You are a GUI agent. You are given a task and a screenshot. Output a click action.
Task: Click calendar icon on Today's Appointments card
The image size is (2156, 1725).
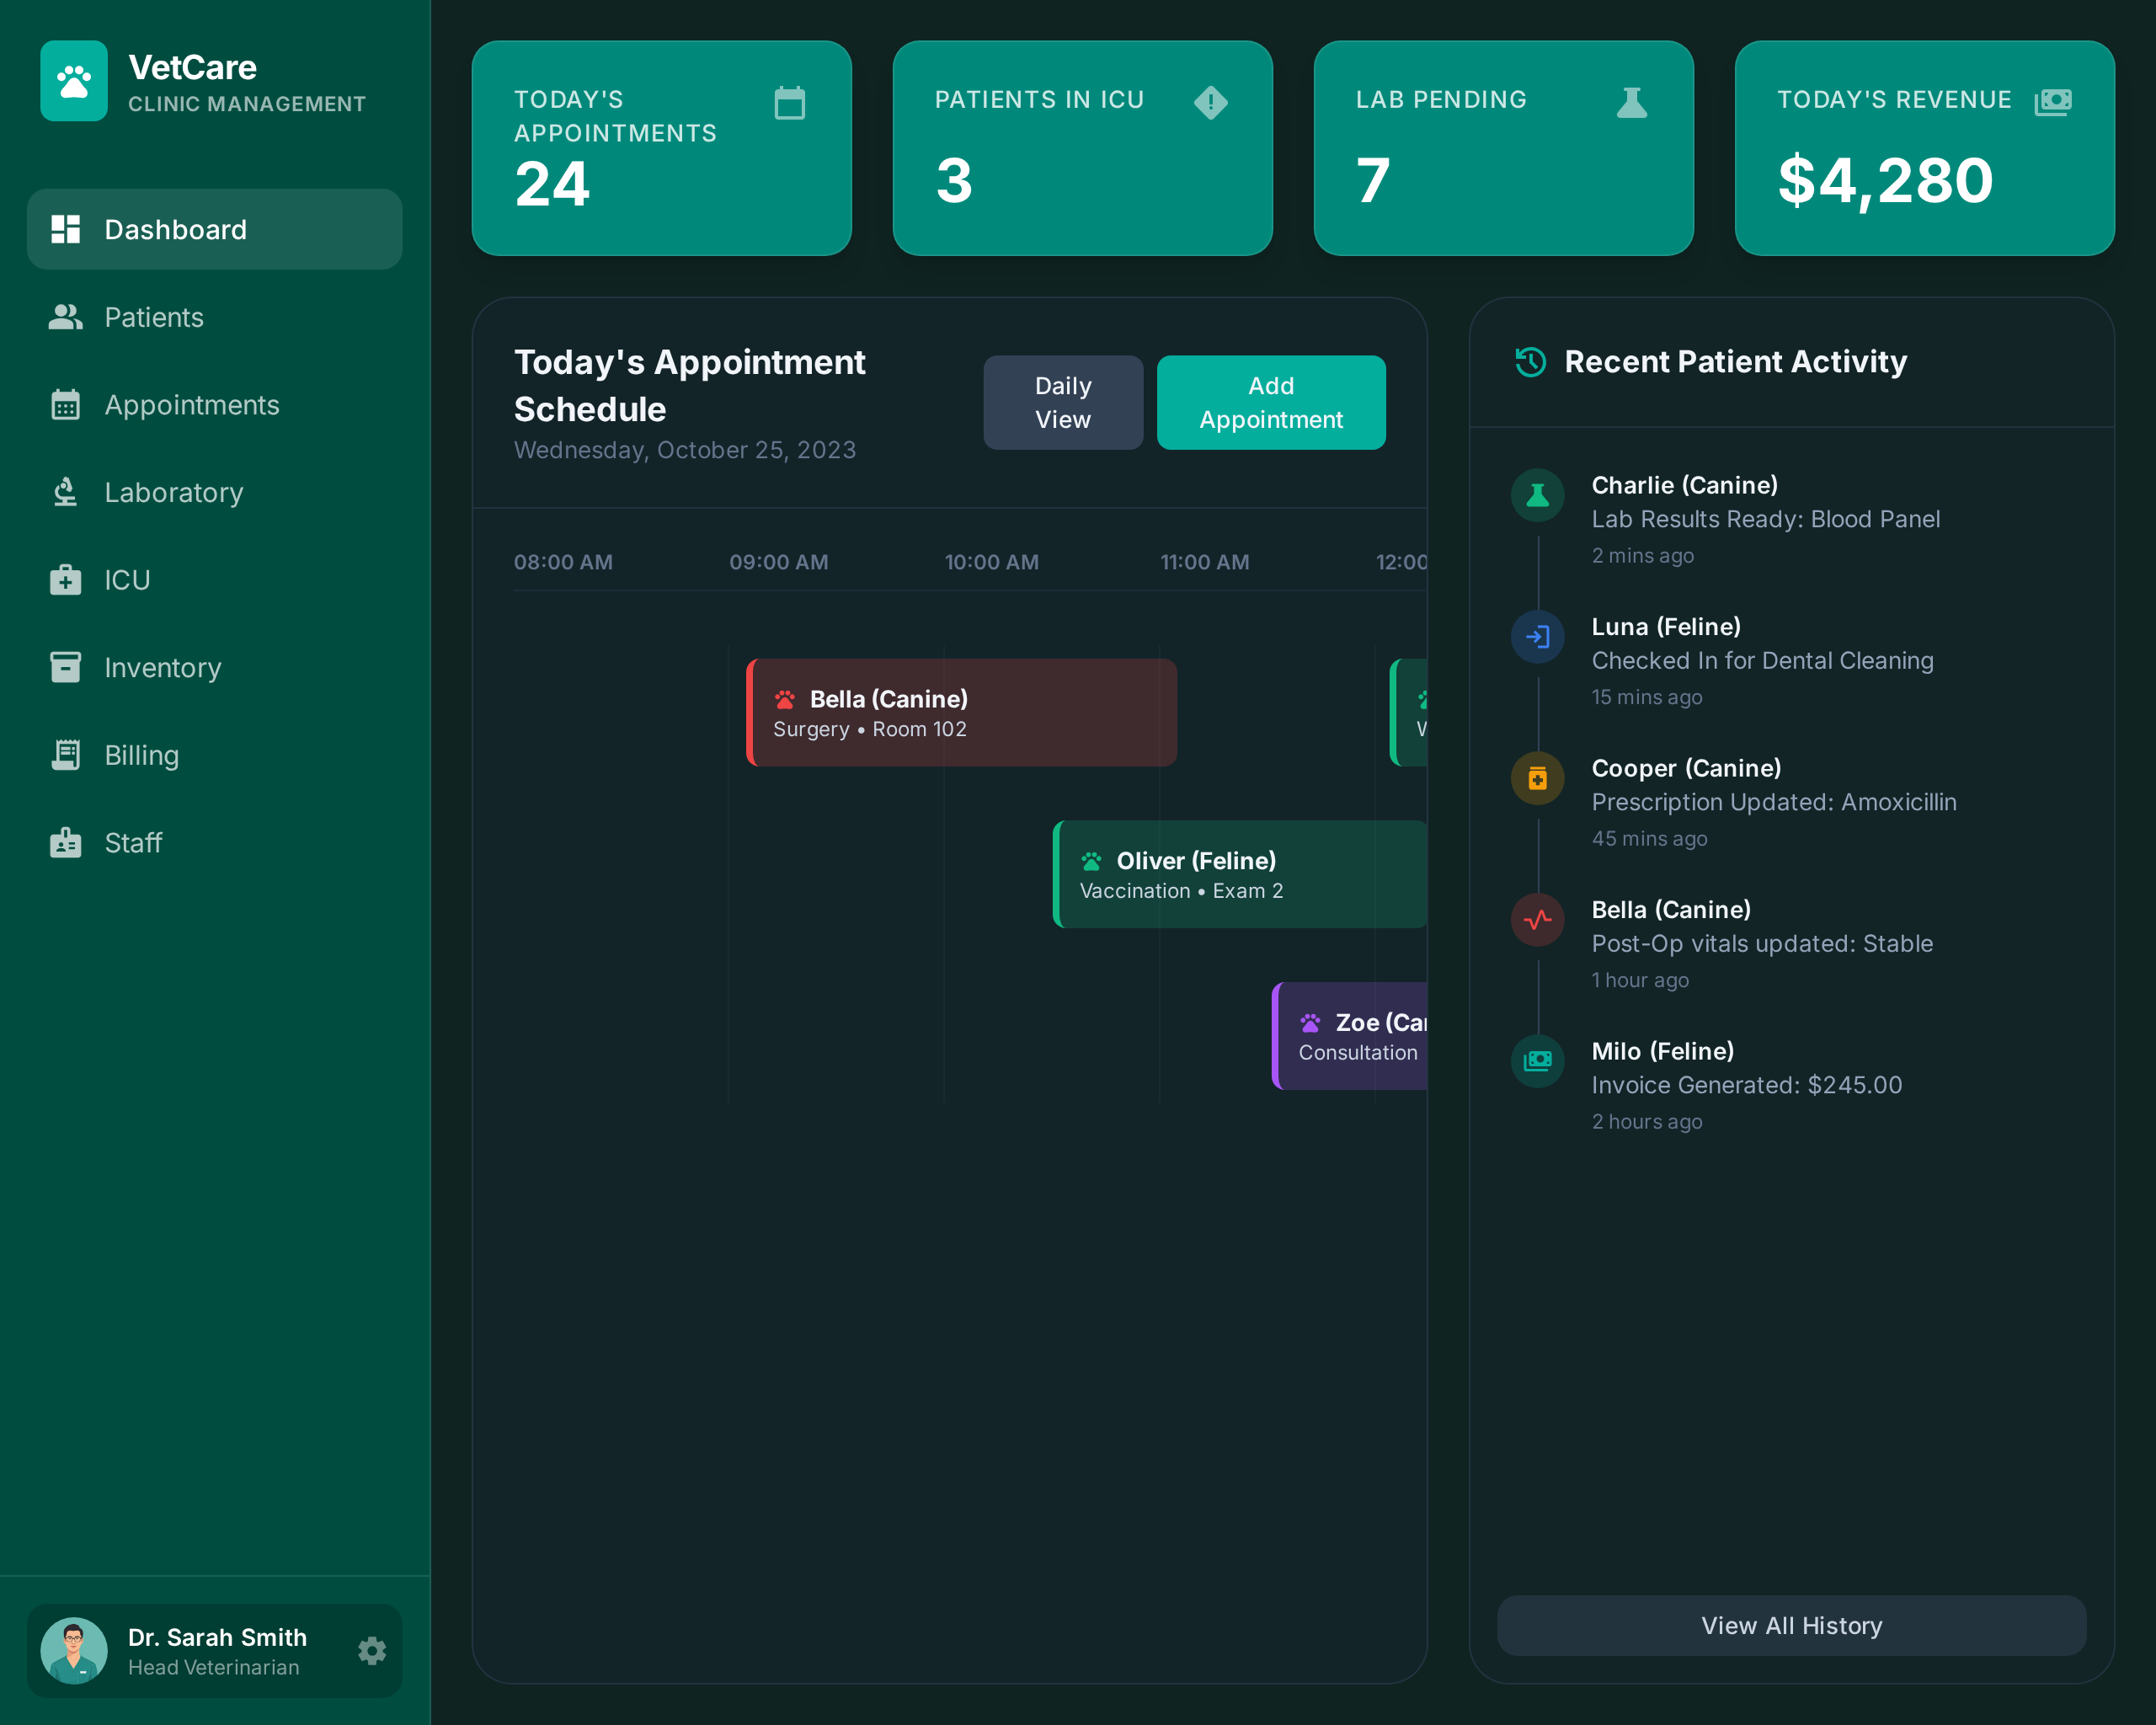789,103
